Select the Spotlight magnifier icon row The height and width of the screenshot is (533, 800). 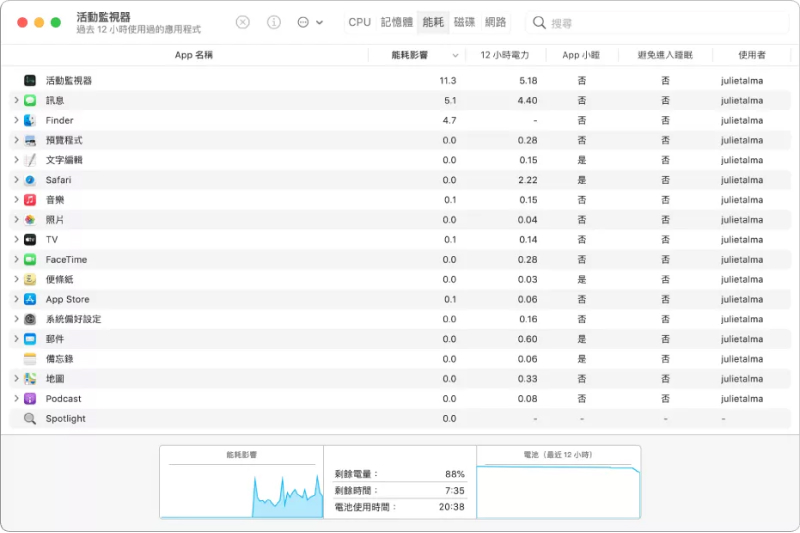click(x=30, y=419)
